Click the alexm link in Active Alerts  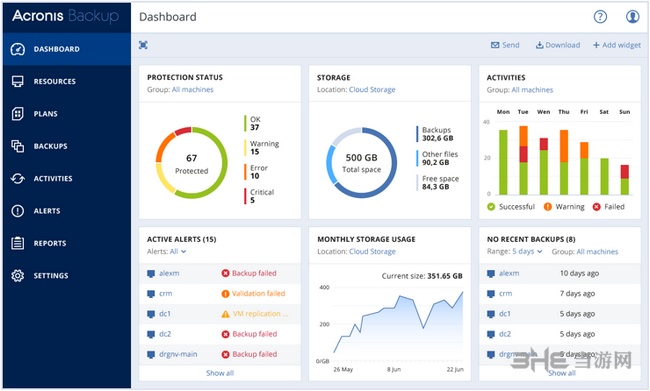pyautogui.click(x=169, y=273)
